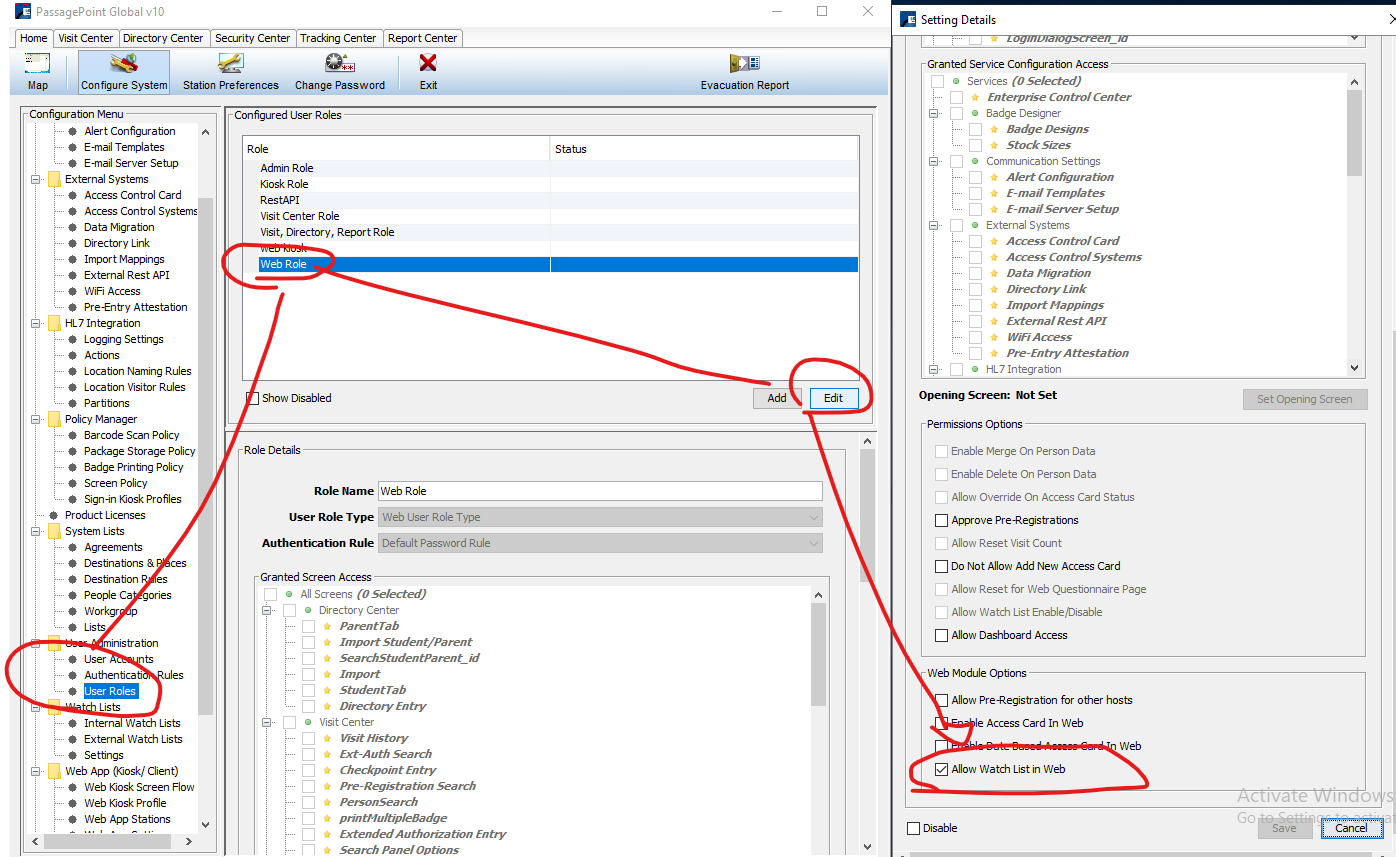Collapse External Systems node in Setting Details
This screenshot has height=857, width=1396.
935,225
